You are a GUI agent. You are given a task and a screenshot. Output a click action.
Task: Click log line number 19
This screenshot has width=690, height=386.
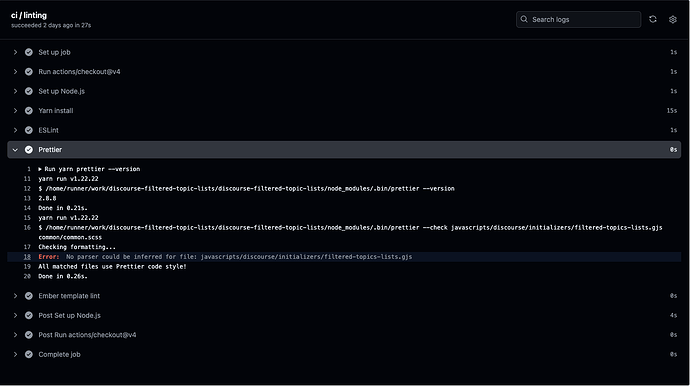(27, 266)
